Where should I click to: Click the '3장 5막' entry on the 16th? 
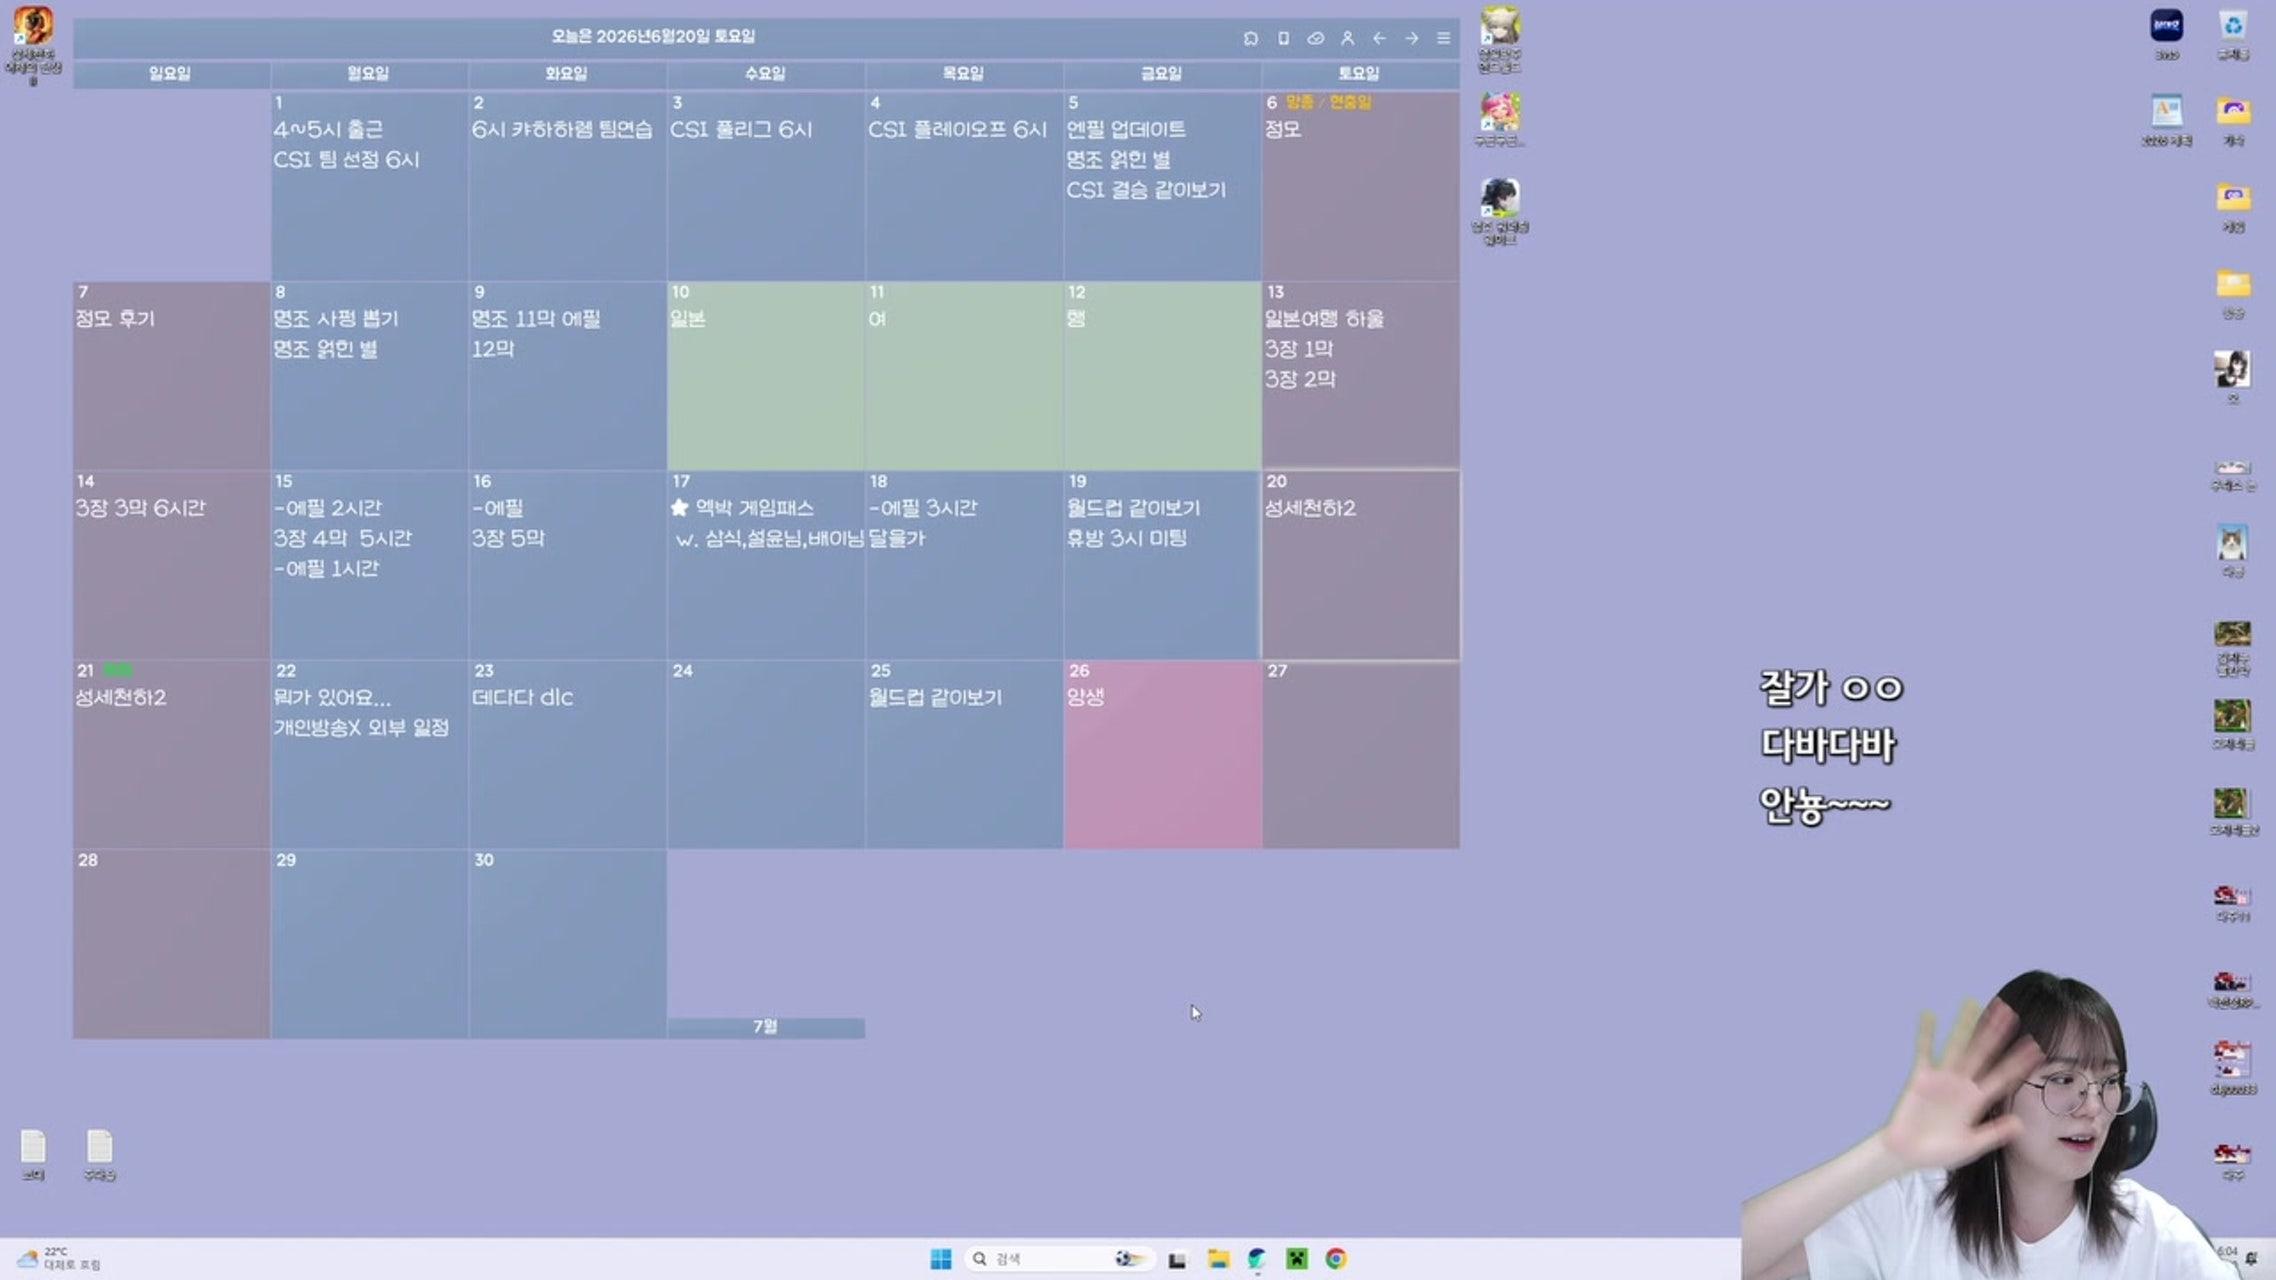(508, 537)
